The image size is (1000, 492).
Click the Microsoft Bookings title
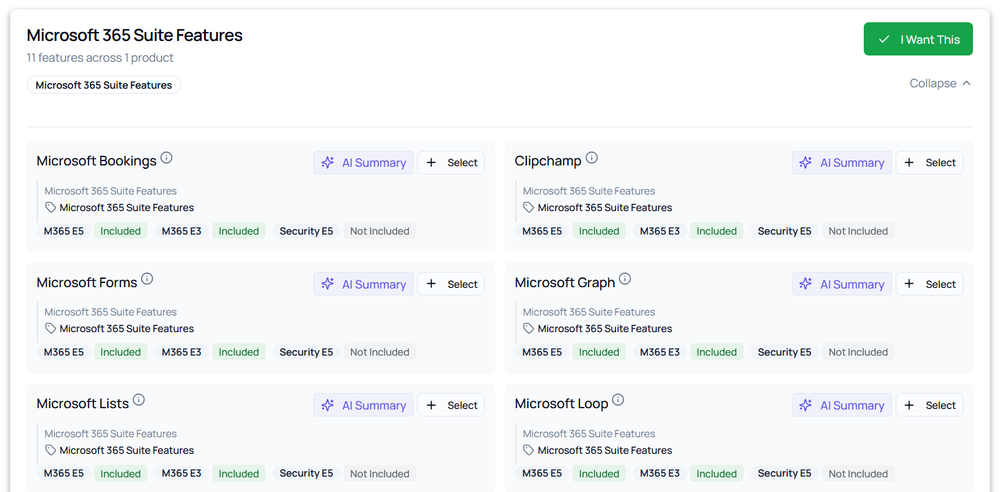pyautogui.click(x=96, y=161)
